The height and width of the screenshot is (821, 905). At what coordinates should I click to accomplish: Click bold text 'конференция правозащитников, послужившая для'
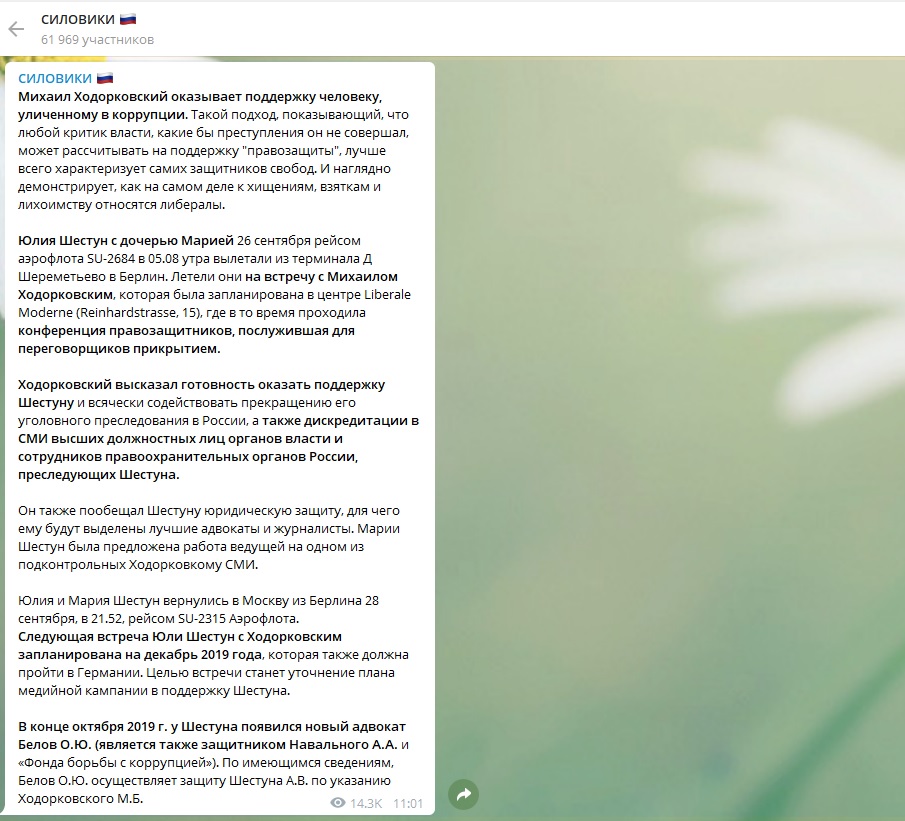(x=186, y=330)
